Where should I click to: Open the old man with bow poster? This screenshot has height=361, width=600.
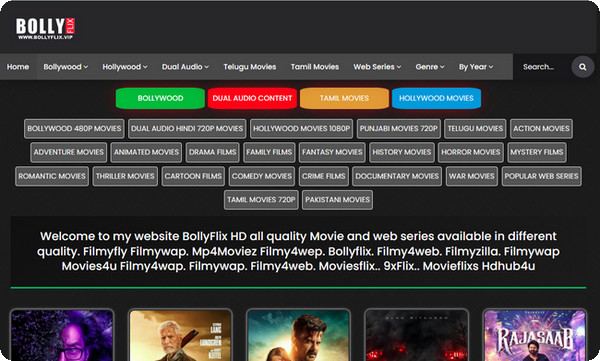point(180,335)
